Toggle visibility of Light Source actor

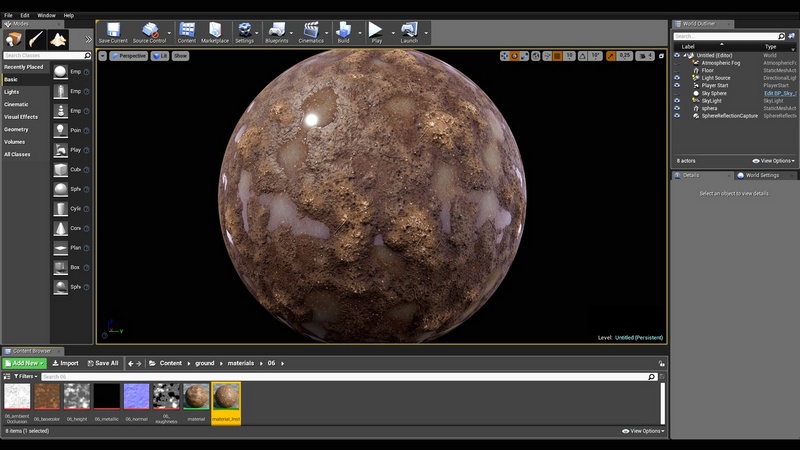(x=677, y=78)
